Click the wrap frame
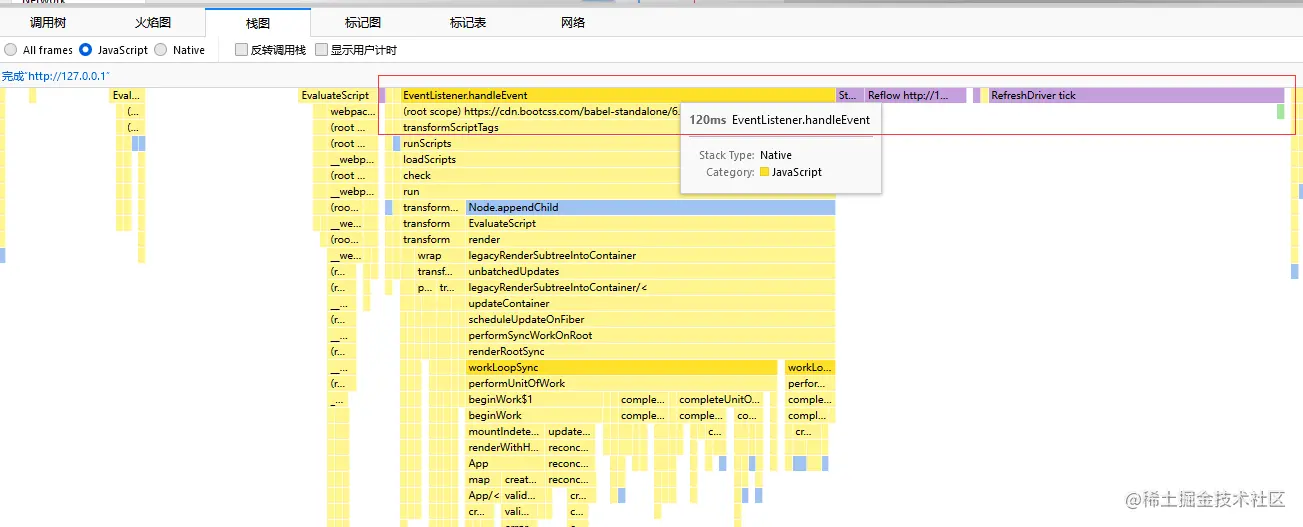The height and width of the screenshot is (527, 1303). pos(432,256)
